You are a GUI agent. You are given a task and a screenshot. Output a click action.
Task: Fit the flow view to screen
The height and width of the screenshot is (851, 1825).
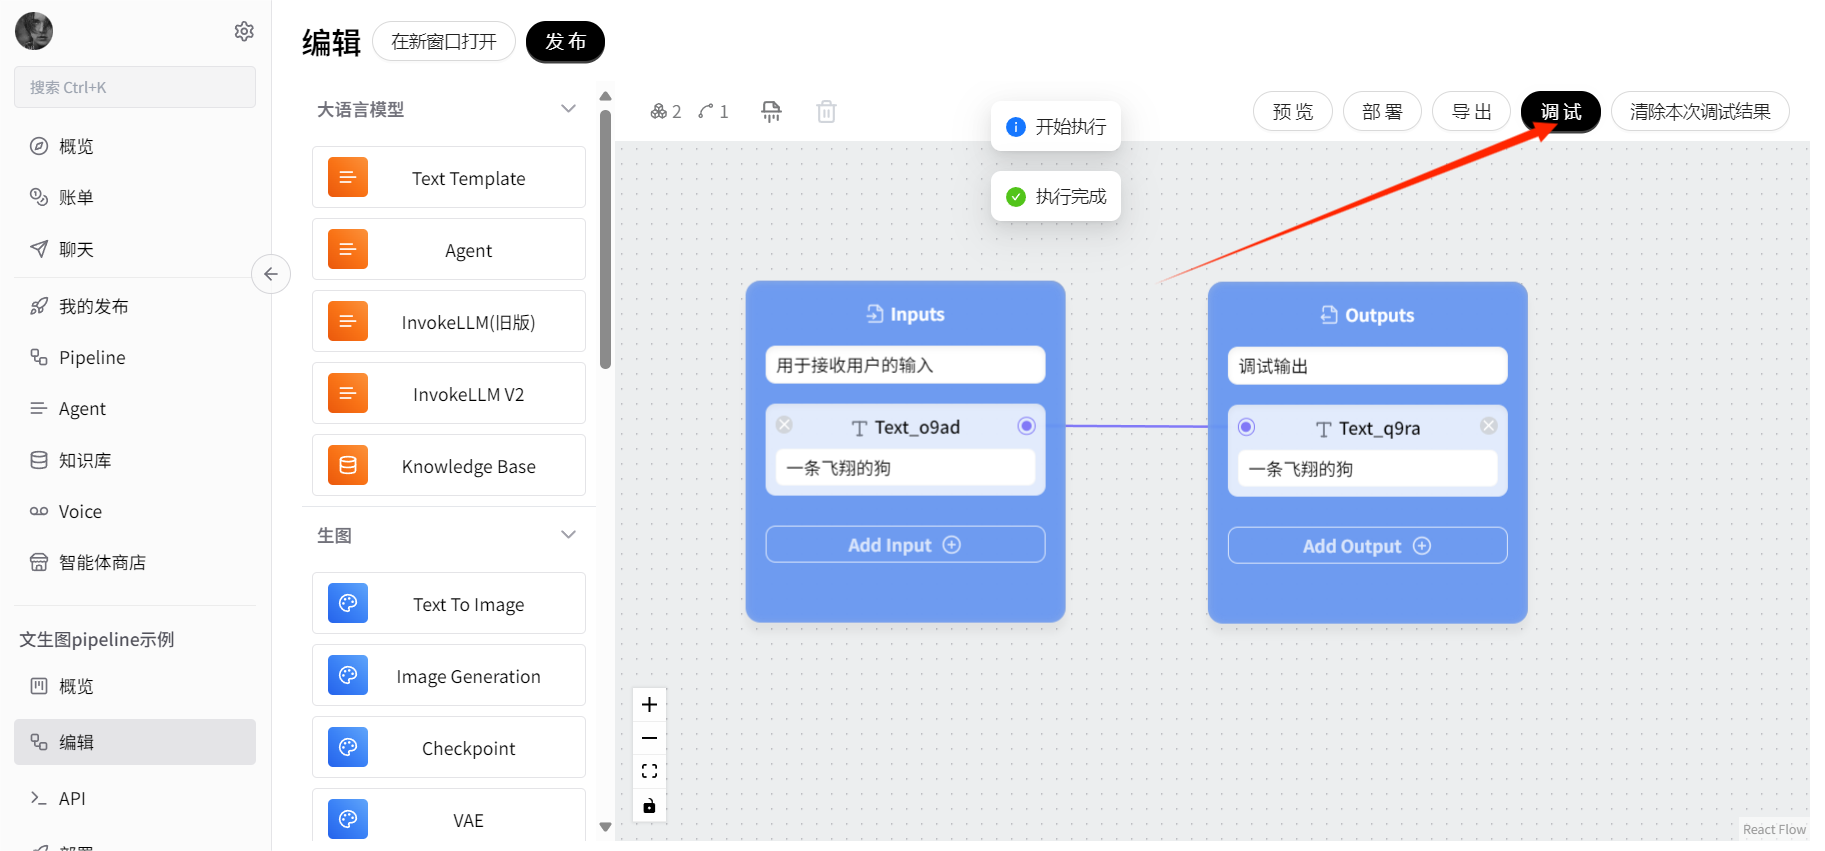click(649, 771)
